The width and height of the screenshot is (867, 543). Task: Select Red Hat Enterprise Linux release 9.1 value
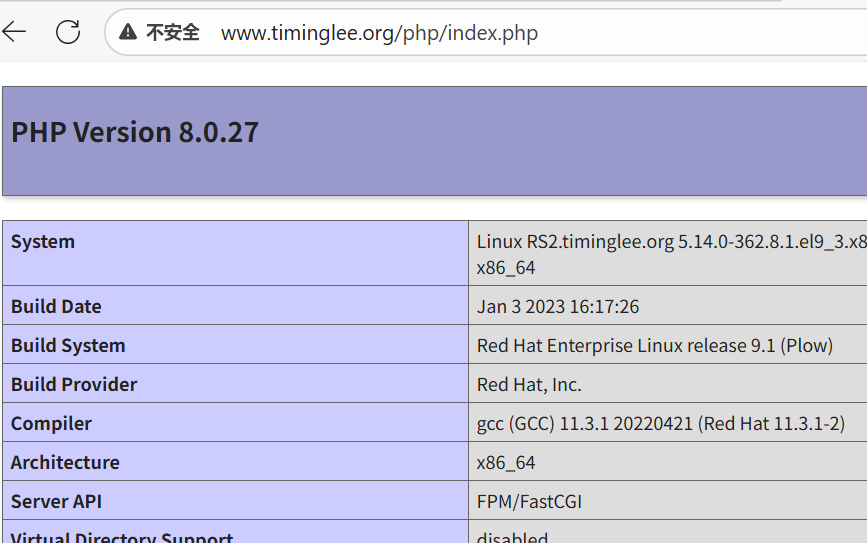click(x=655, y=346)
